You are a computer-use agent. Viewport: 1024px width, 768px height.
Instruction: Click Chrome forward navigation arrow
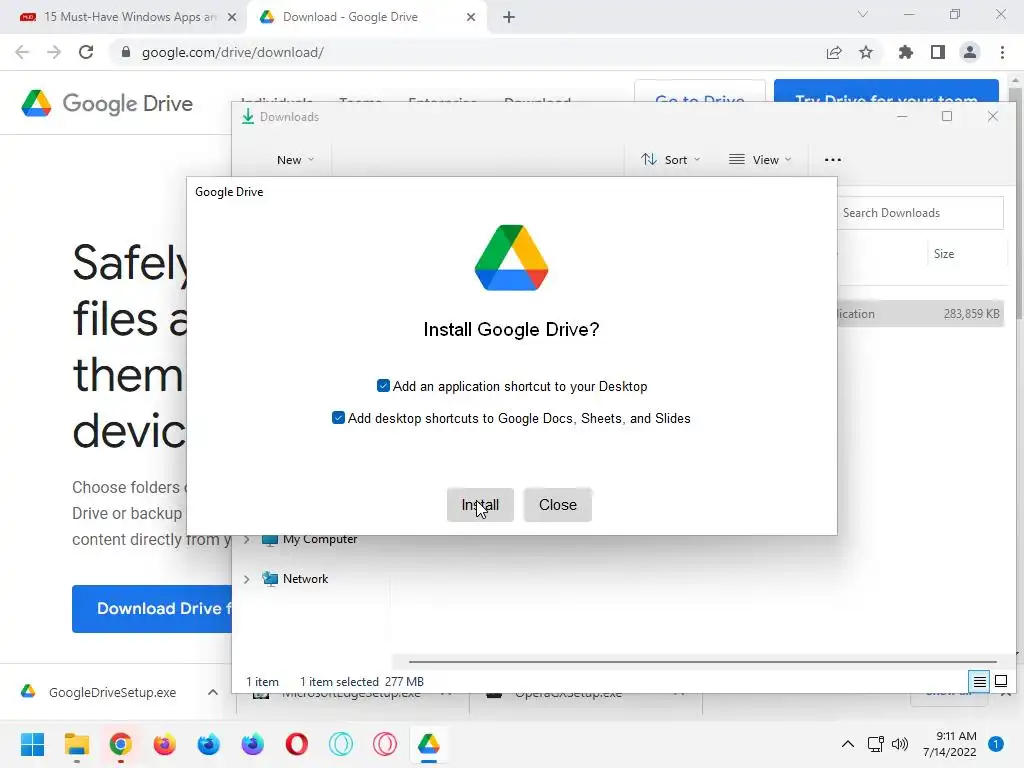[x=54, y=52]
